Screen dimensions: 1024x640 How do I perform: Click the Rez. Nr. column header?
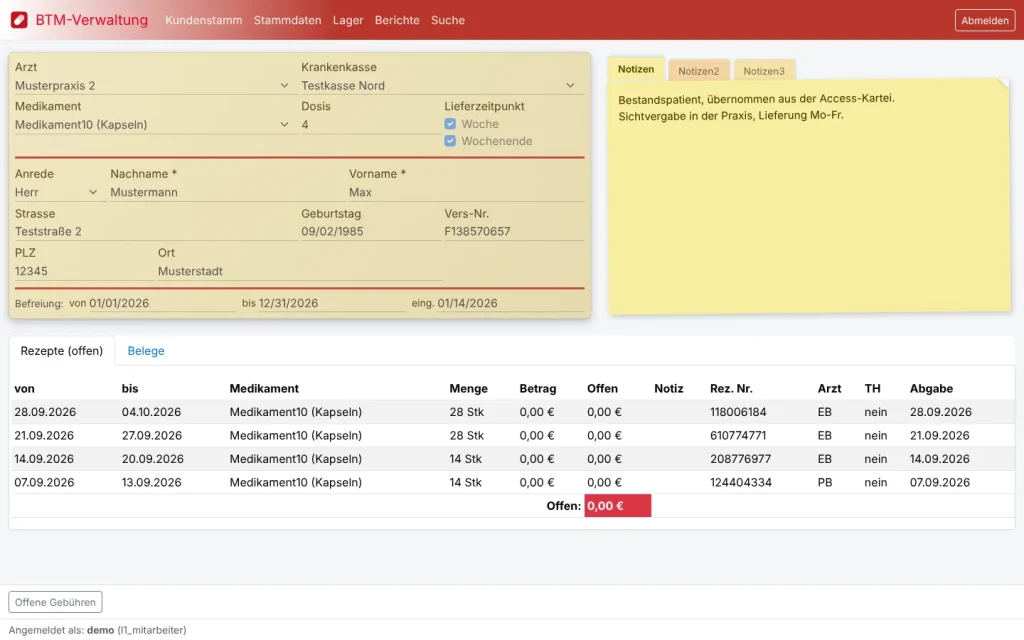coord(731,389)
